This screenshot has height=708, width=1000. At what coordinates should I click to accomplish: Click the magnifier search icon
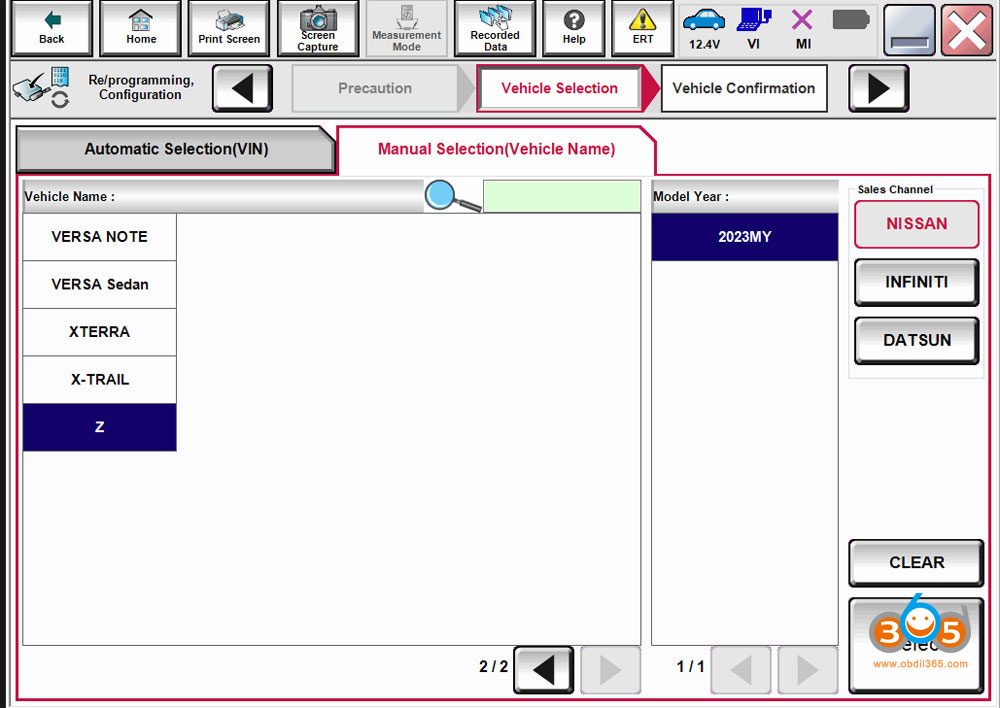pyautogui.click(x=452, y=196)
